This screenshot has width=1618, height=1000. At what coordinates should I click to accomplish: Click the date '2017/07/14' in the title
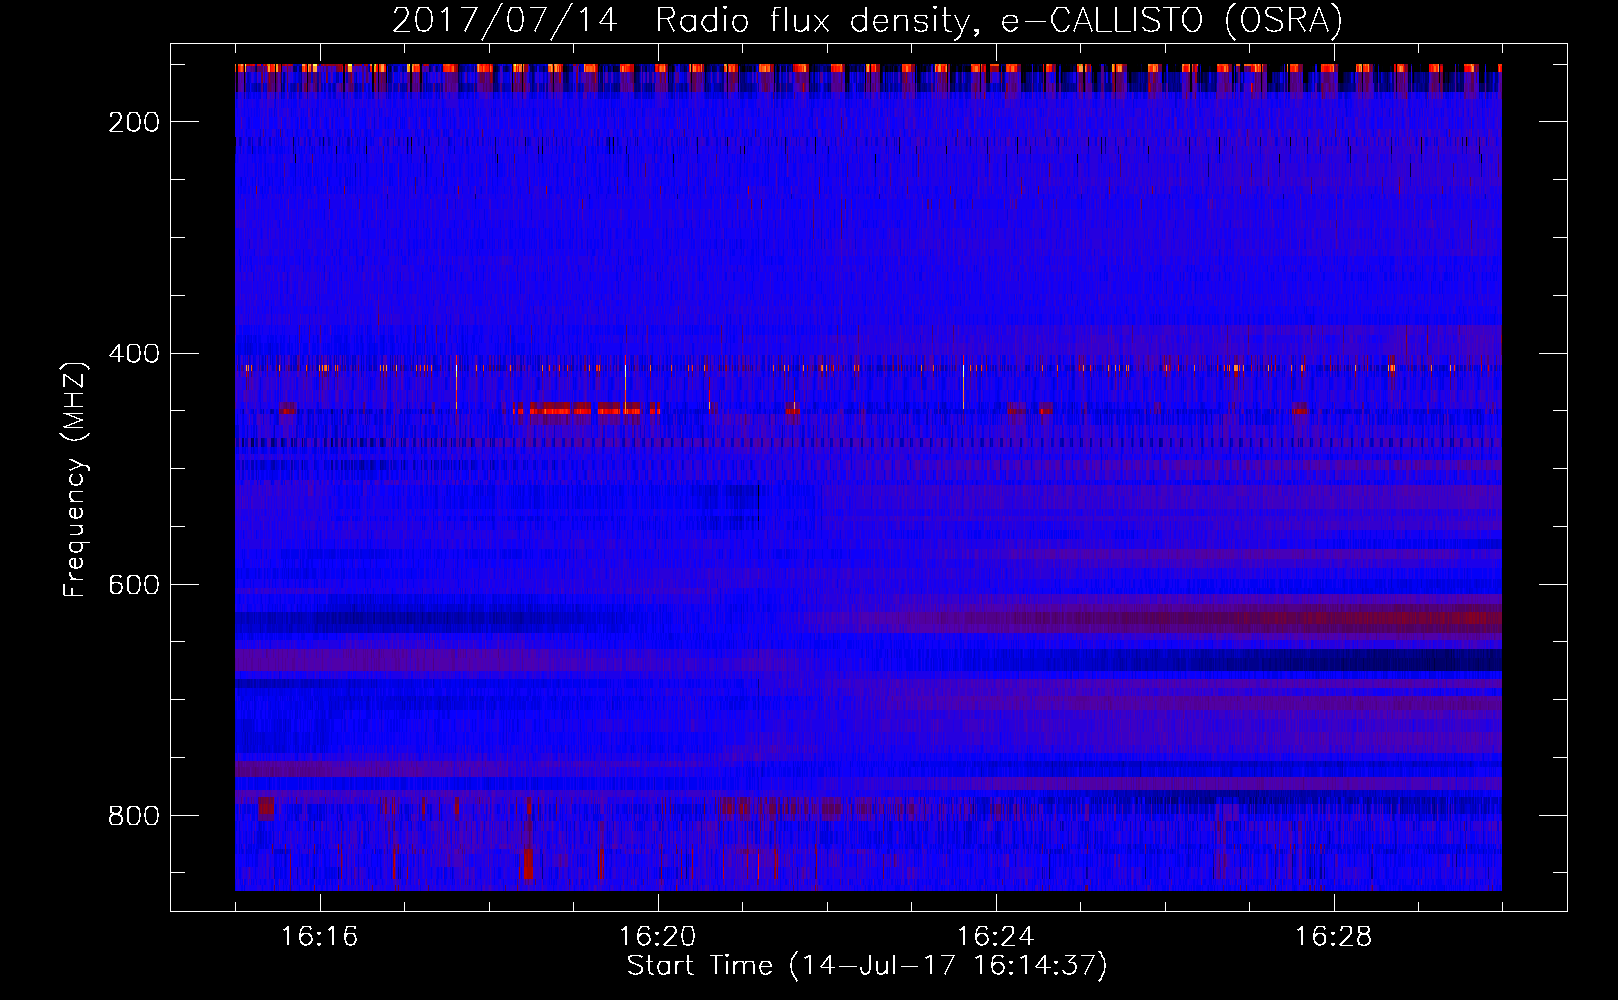click(x=504, y=21)
